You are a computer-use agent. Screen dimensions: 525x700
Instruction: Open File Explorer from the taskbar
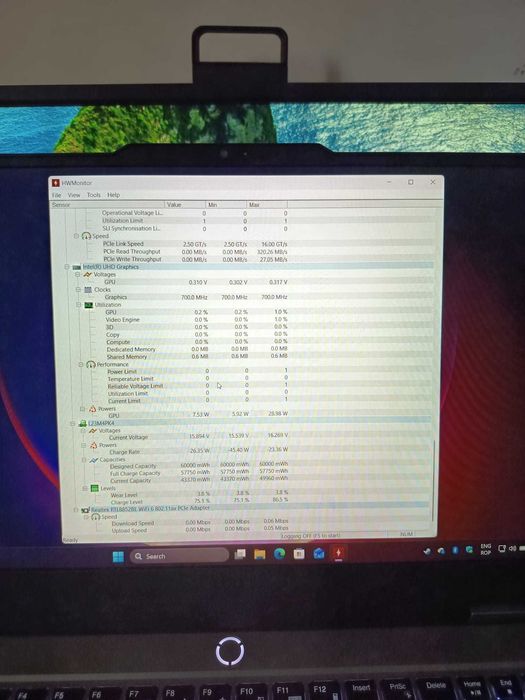click(x=260, y=554)
